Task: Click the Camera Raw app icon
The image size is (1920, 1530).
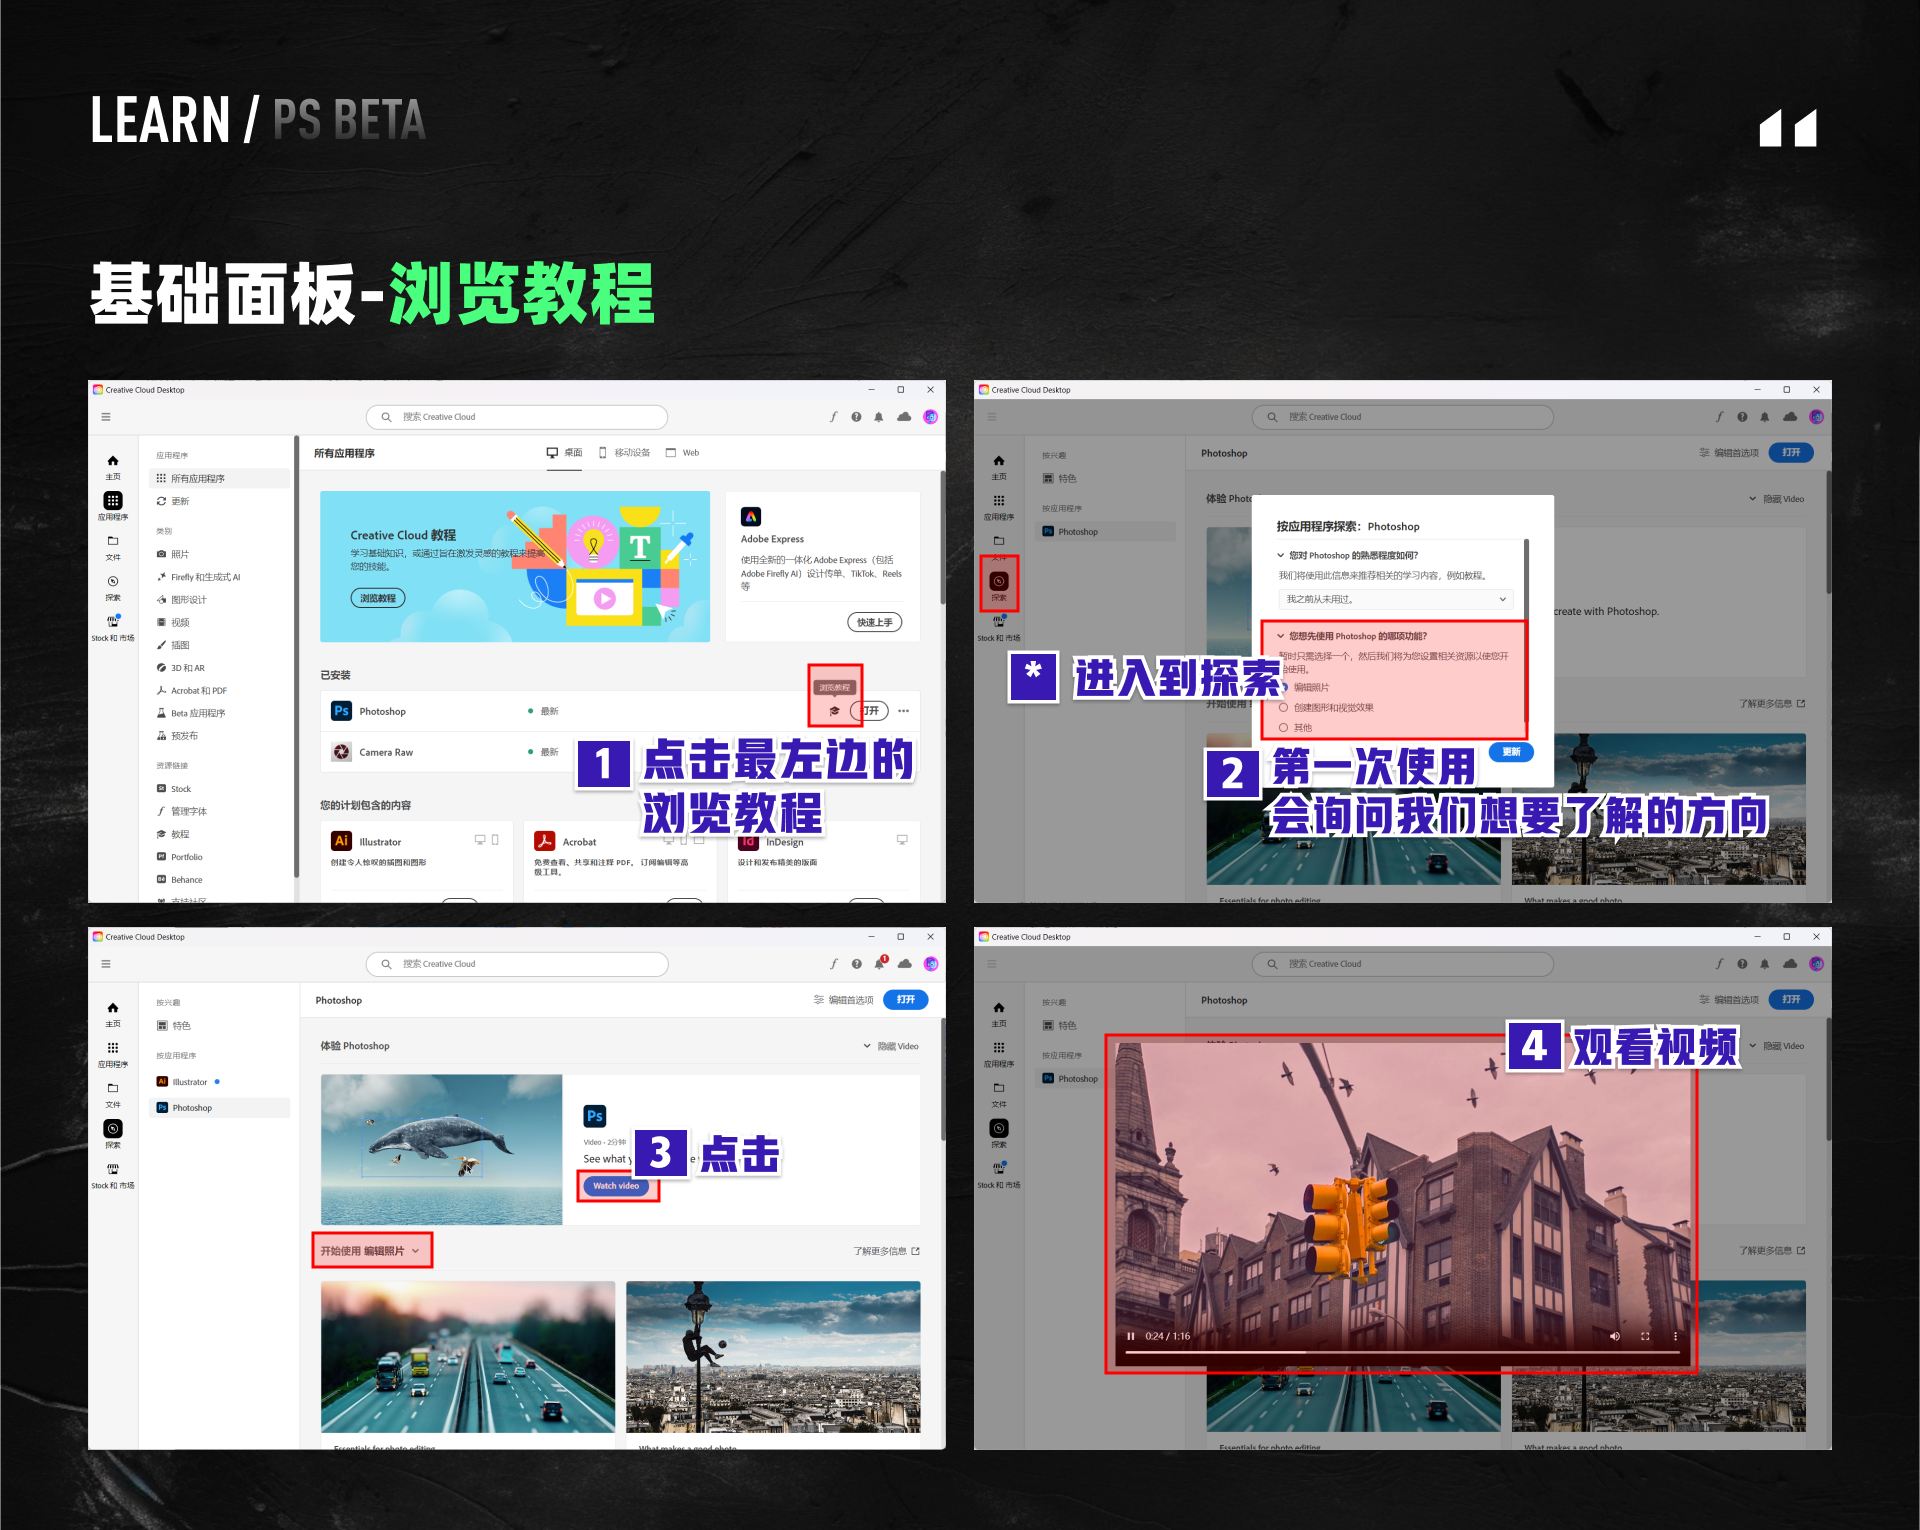Action: click(x=341, y=752)
